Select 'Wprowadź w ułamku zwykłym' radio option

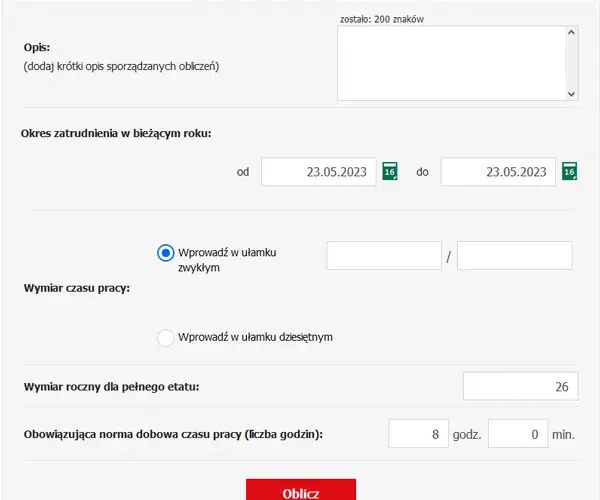point(166,253)
